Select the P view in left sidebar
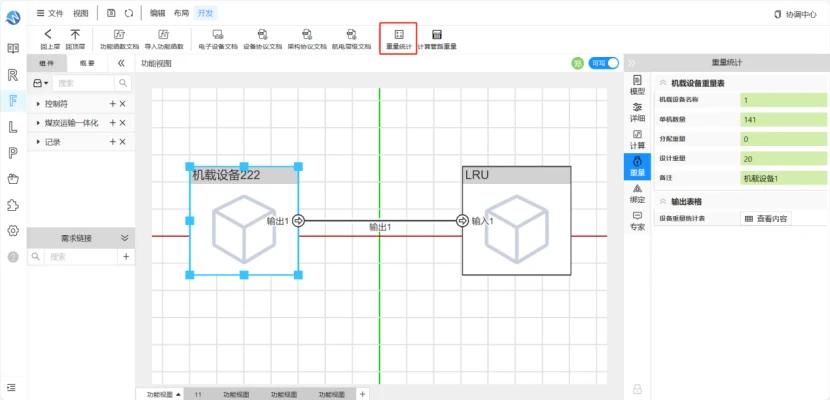 tap(13, 153)
